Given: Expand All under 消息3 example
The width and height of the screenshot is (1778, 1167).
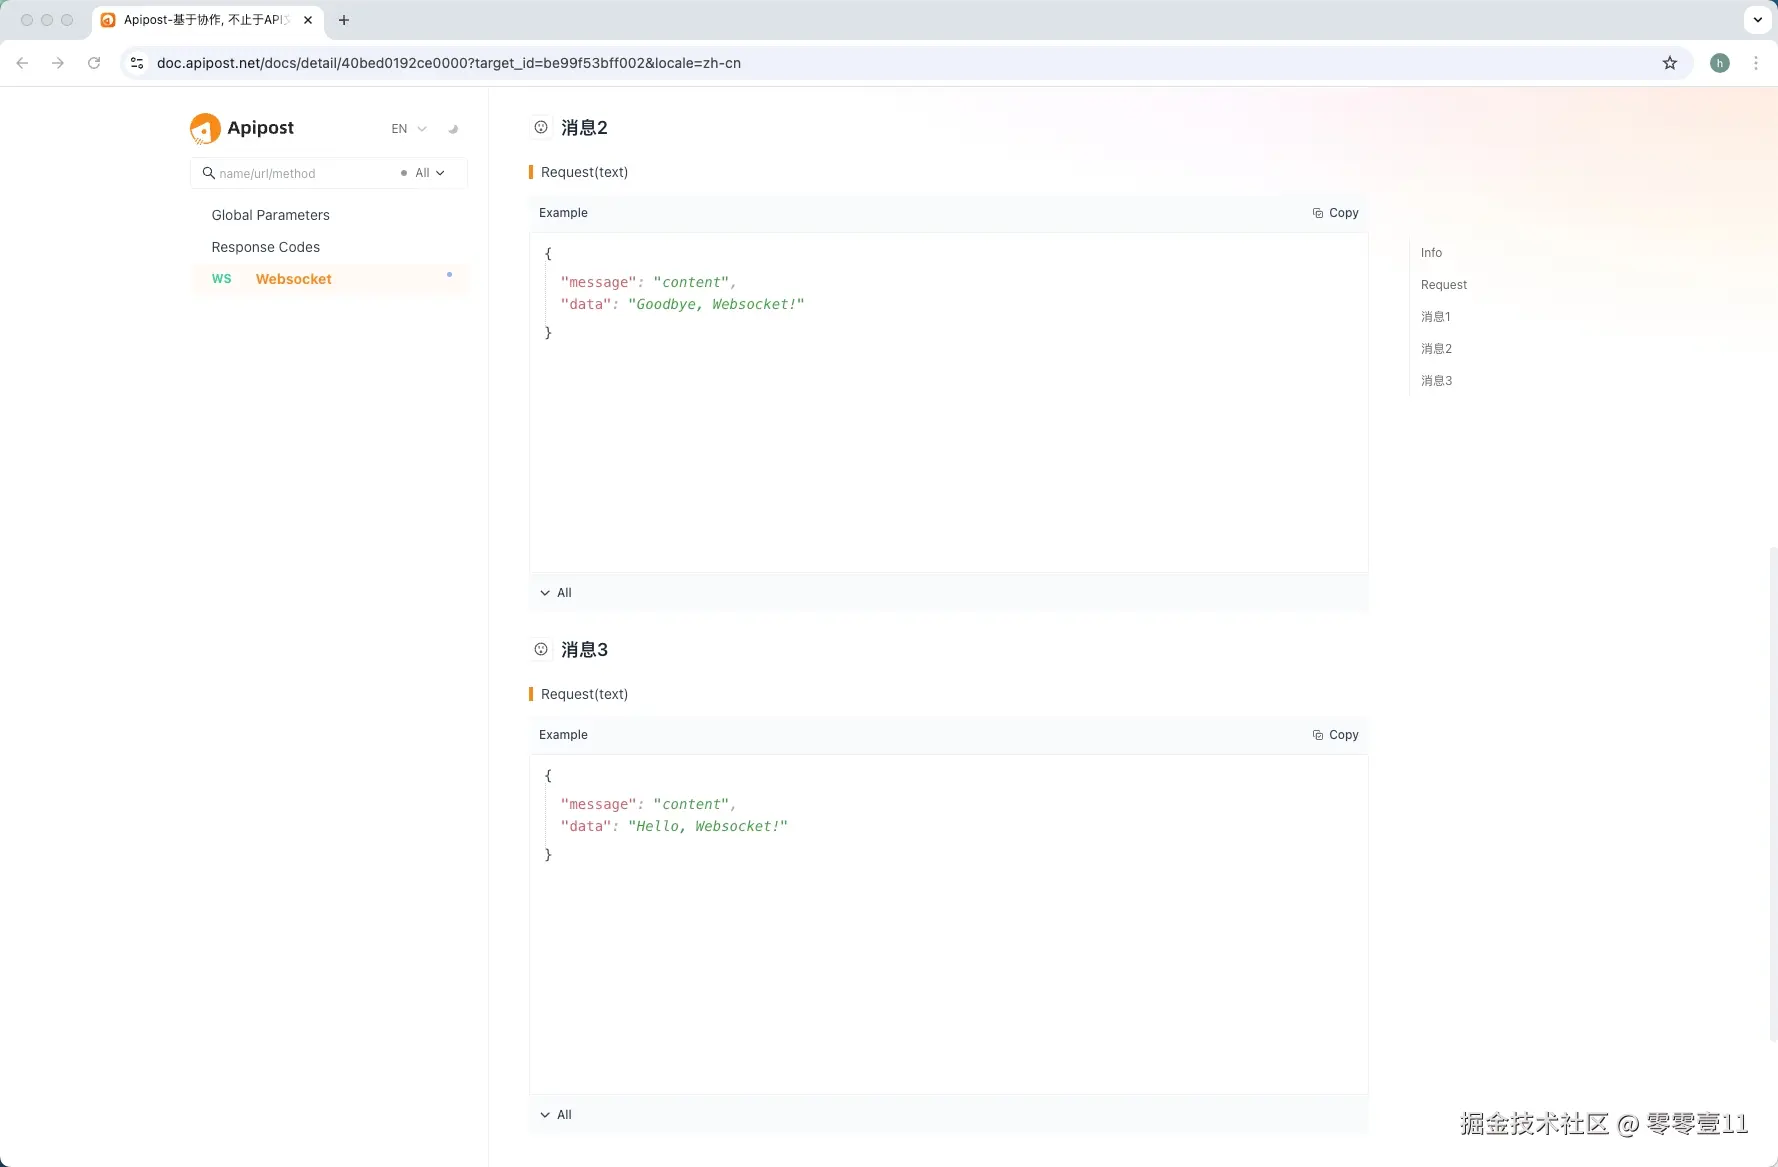Looking at the screenshot, I should pos(556,1115).
